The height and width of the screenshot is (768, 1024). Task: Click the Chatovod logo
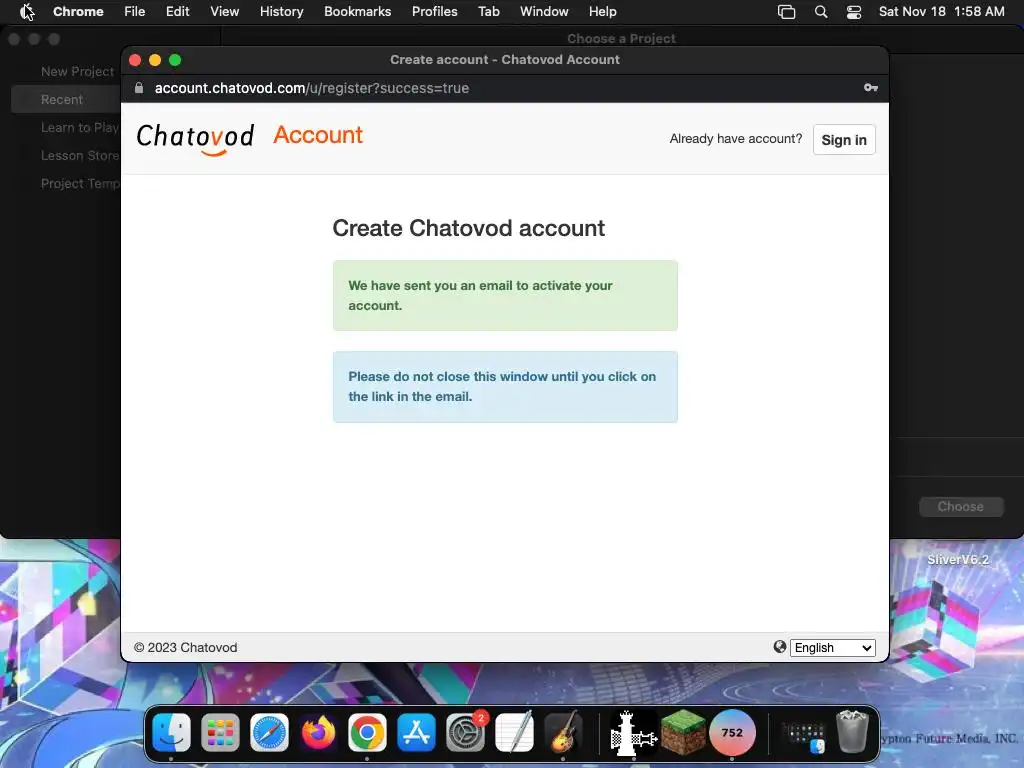click(195, 138)
